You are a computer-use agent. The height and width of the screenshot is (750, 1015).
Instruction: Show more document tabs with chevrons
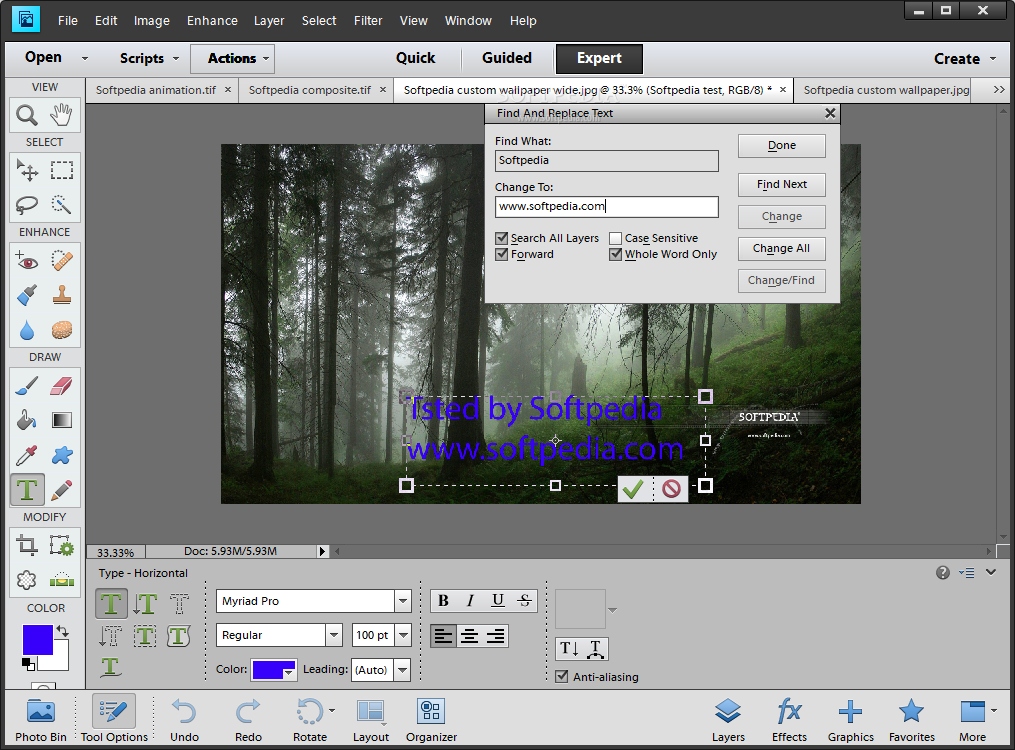pyautogui.click(x=999, y=90)
